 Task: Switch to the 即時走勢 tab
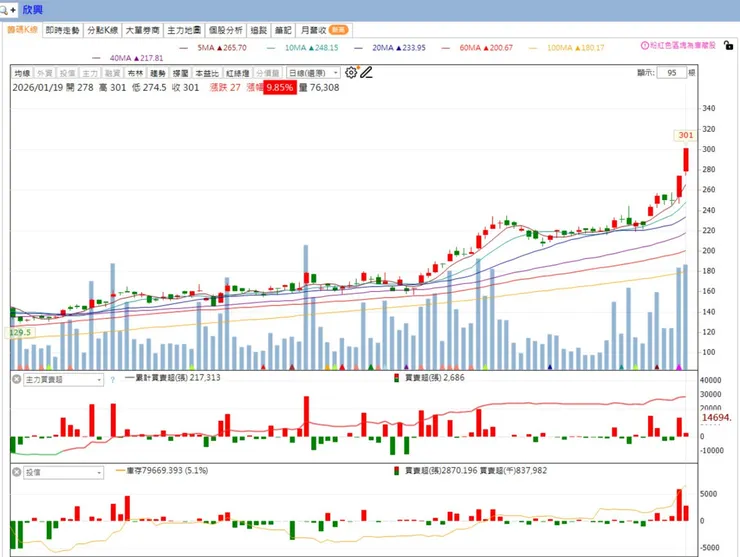pyautogui.click(x=62, y=30)
